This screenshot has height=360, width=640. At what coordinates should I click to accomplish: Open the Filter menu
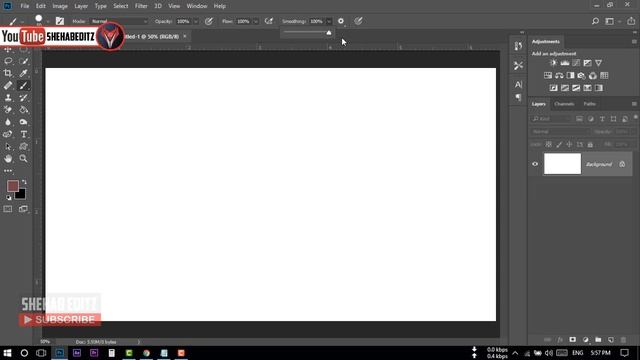click(141, 6)
